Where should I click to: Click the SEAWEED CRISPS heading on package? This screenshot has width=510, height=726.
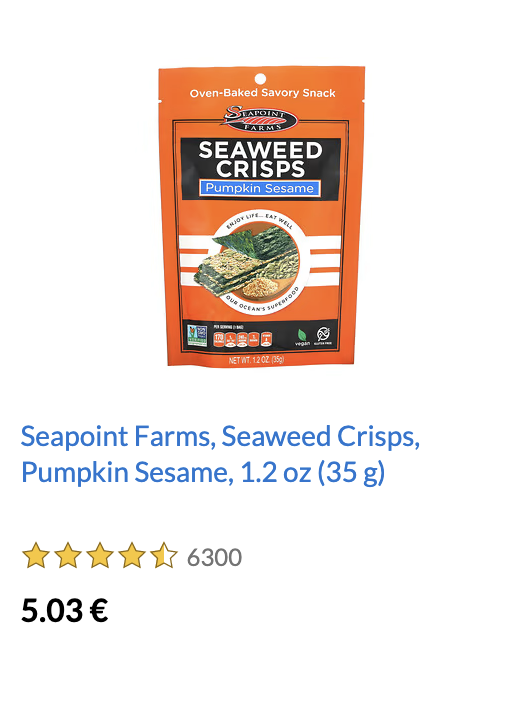[x=260, y=160]
